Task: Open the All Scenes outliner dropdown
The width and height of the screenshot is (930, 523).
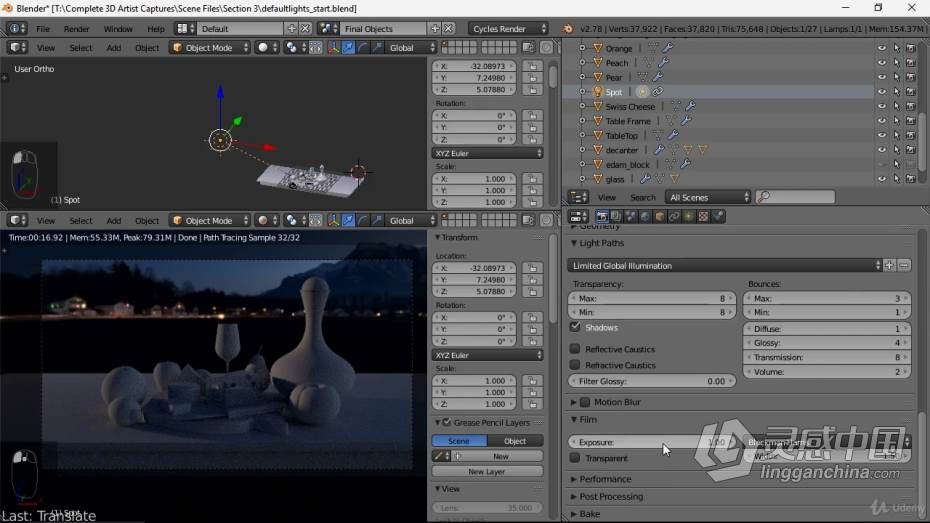Action: pos(709,197)
